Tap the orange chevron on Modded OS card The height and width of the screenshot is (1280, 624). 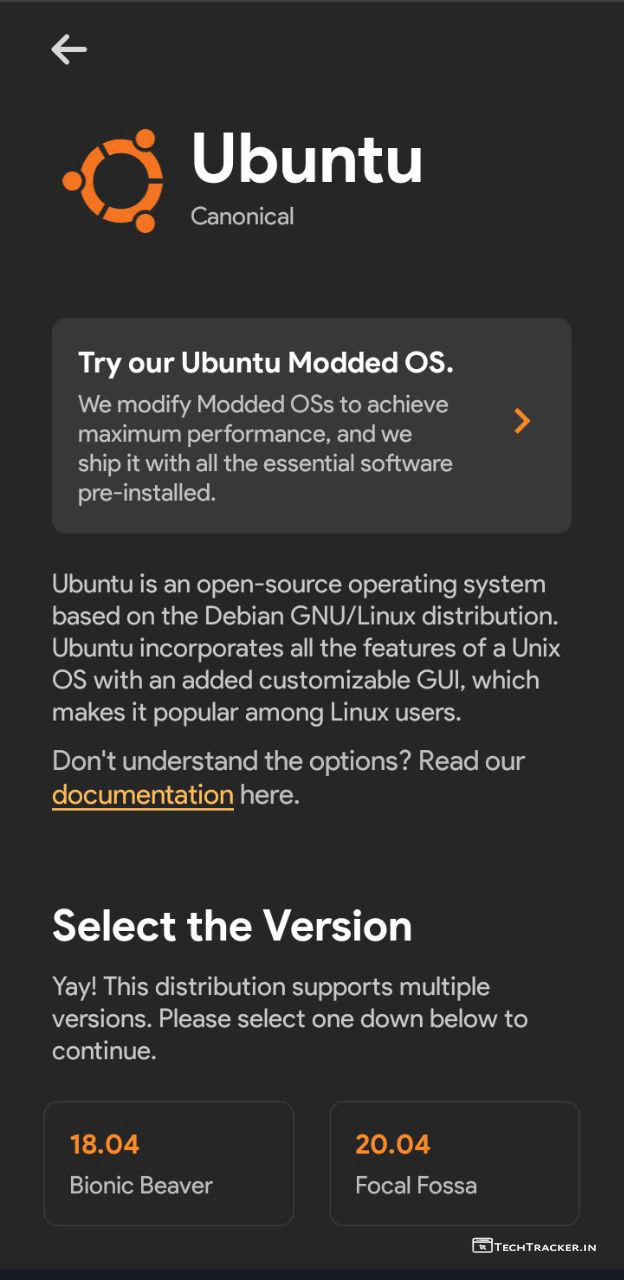click(x=521, y=421)
